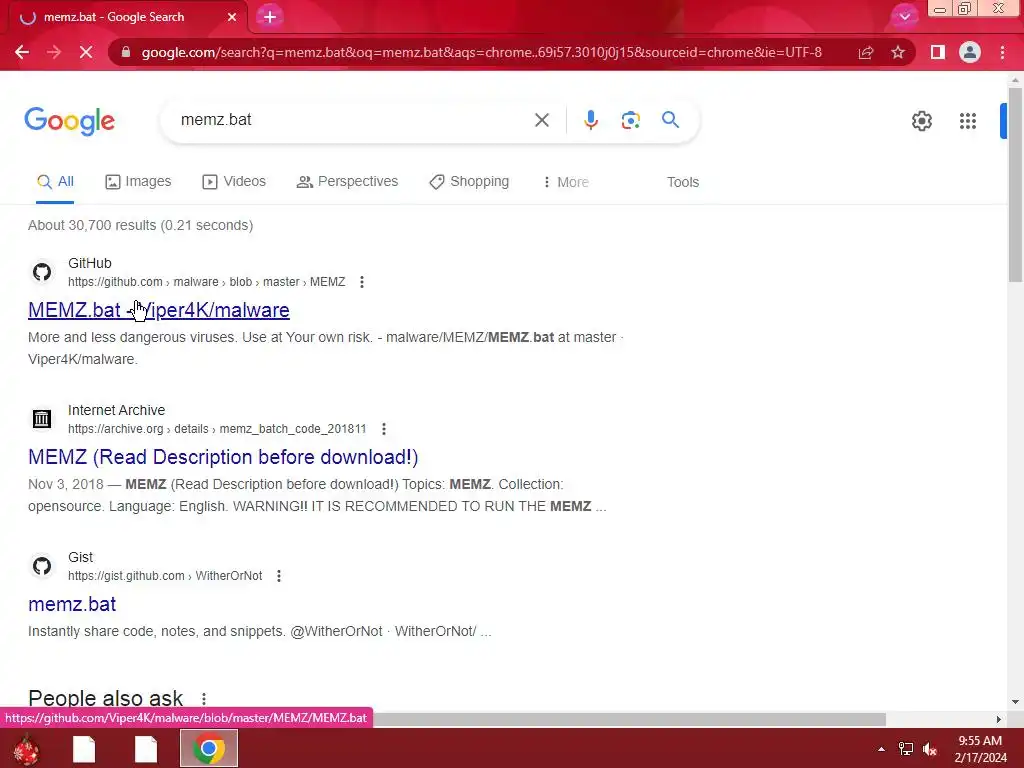This screenshot has width=1024, height=768.
Task: Click the archive.org breadcrumb URL
Action: [217, 429]
